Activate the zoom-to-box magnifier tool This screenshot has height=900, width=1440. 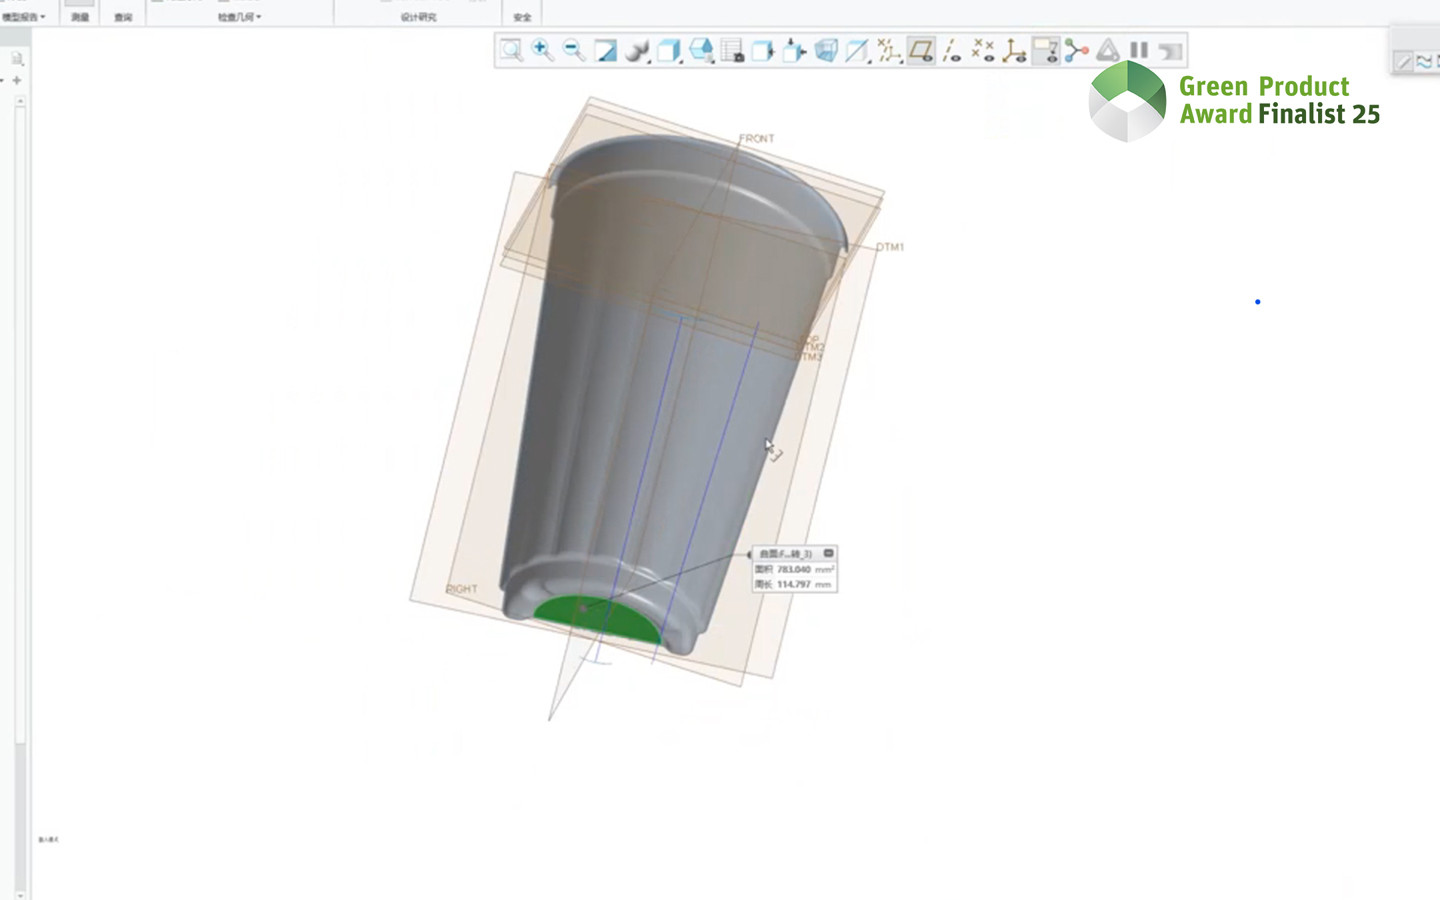pos(511,50)
